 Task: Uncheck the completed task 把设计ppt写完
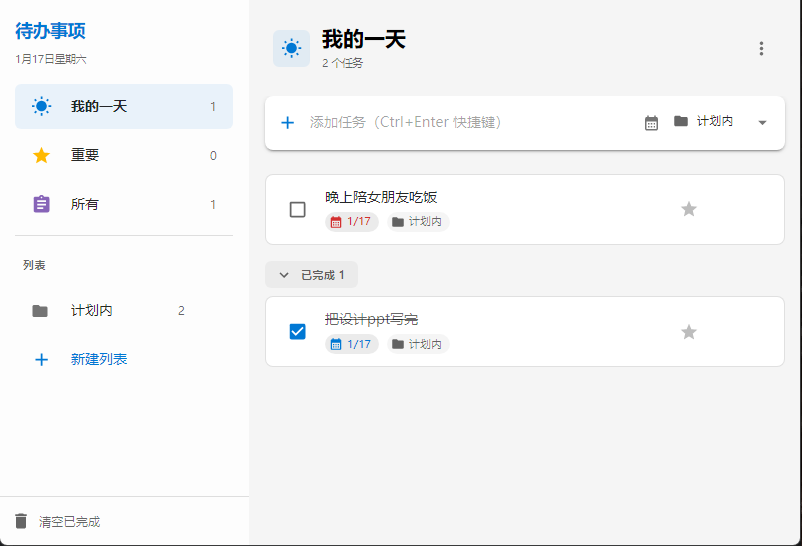(x=297, y=332)
